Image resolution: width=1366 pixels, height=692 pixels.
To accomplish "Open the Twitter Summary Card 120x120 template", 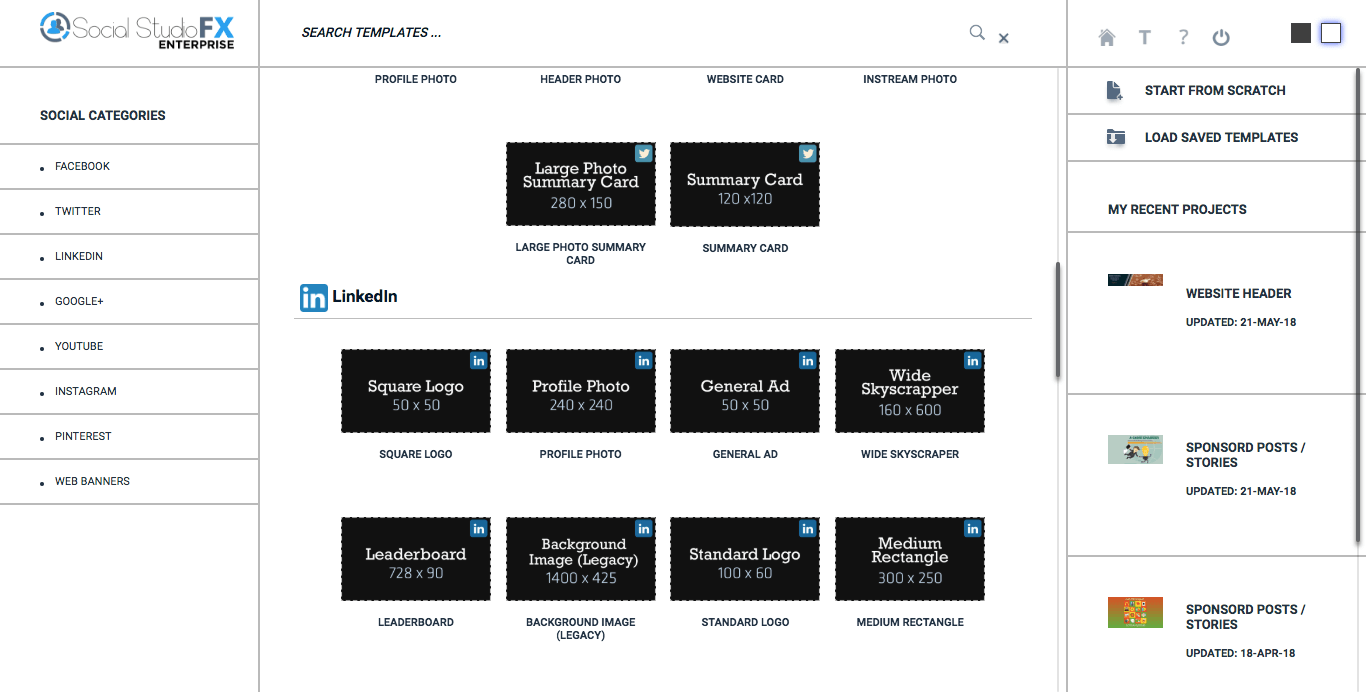I will pos(745,184).
